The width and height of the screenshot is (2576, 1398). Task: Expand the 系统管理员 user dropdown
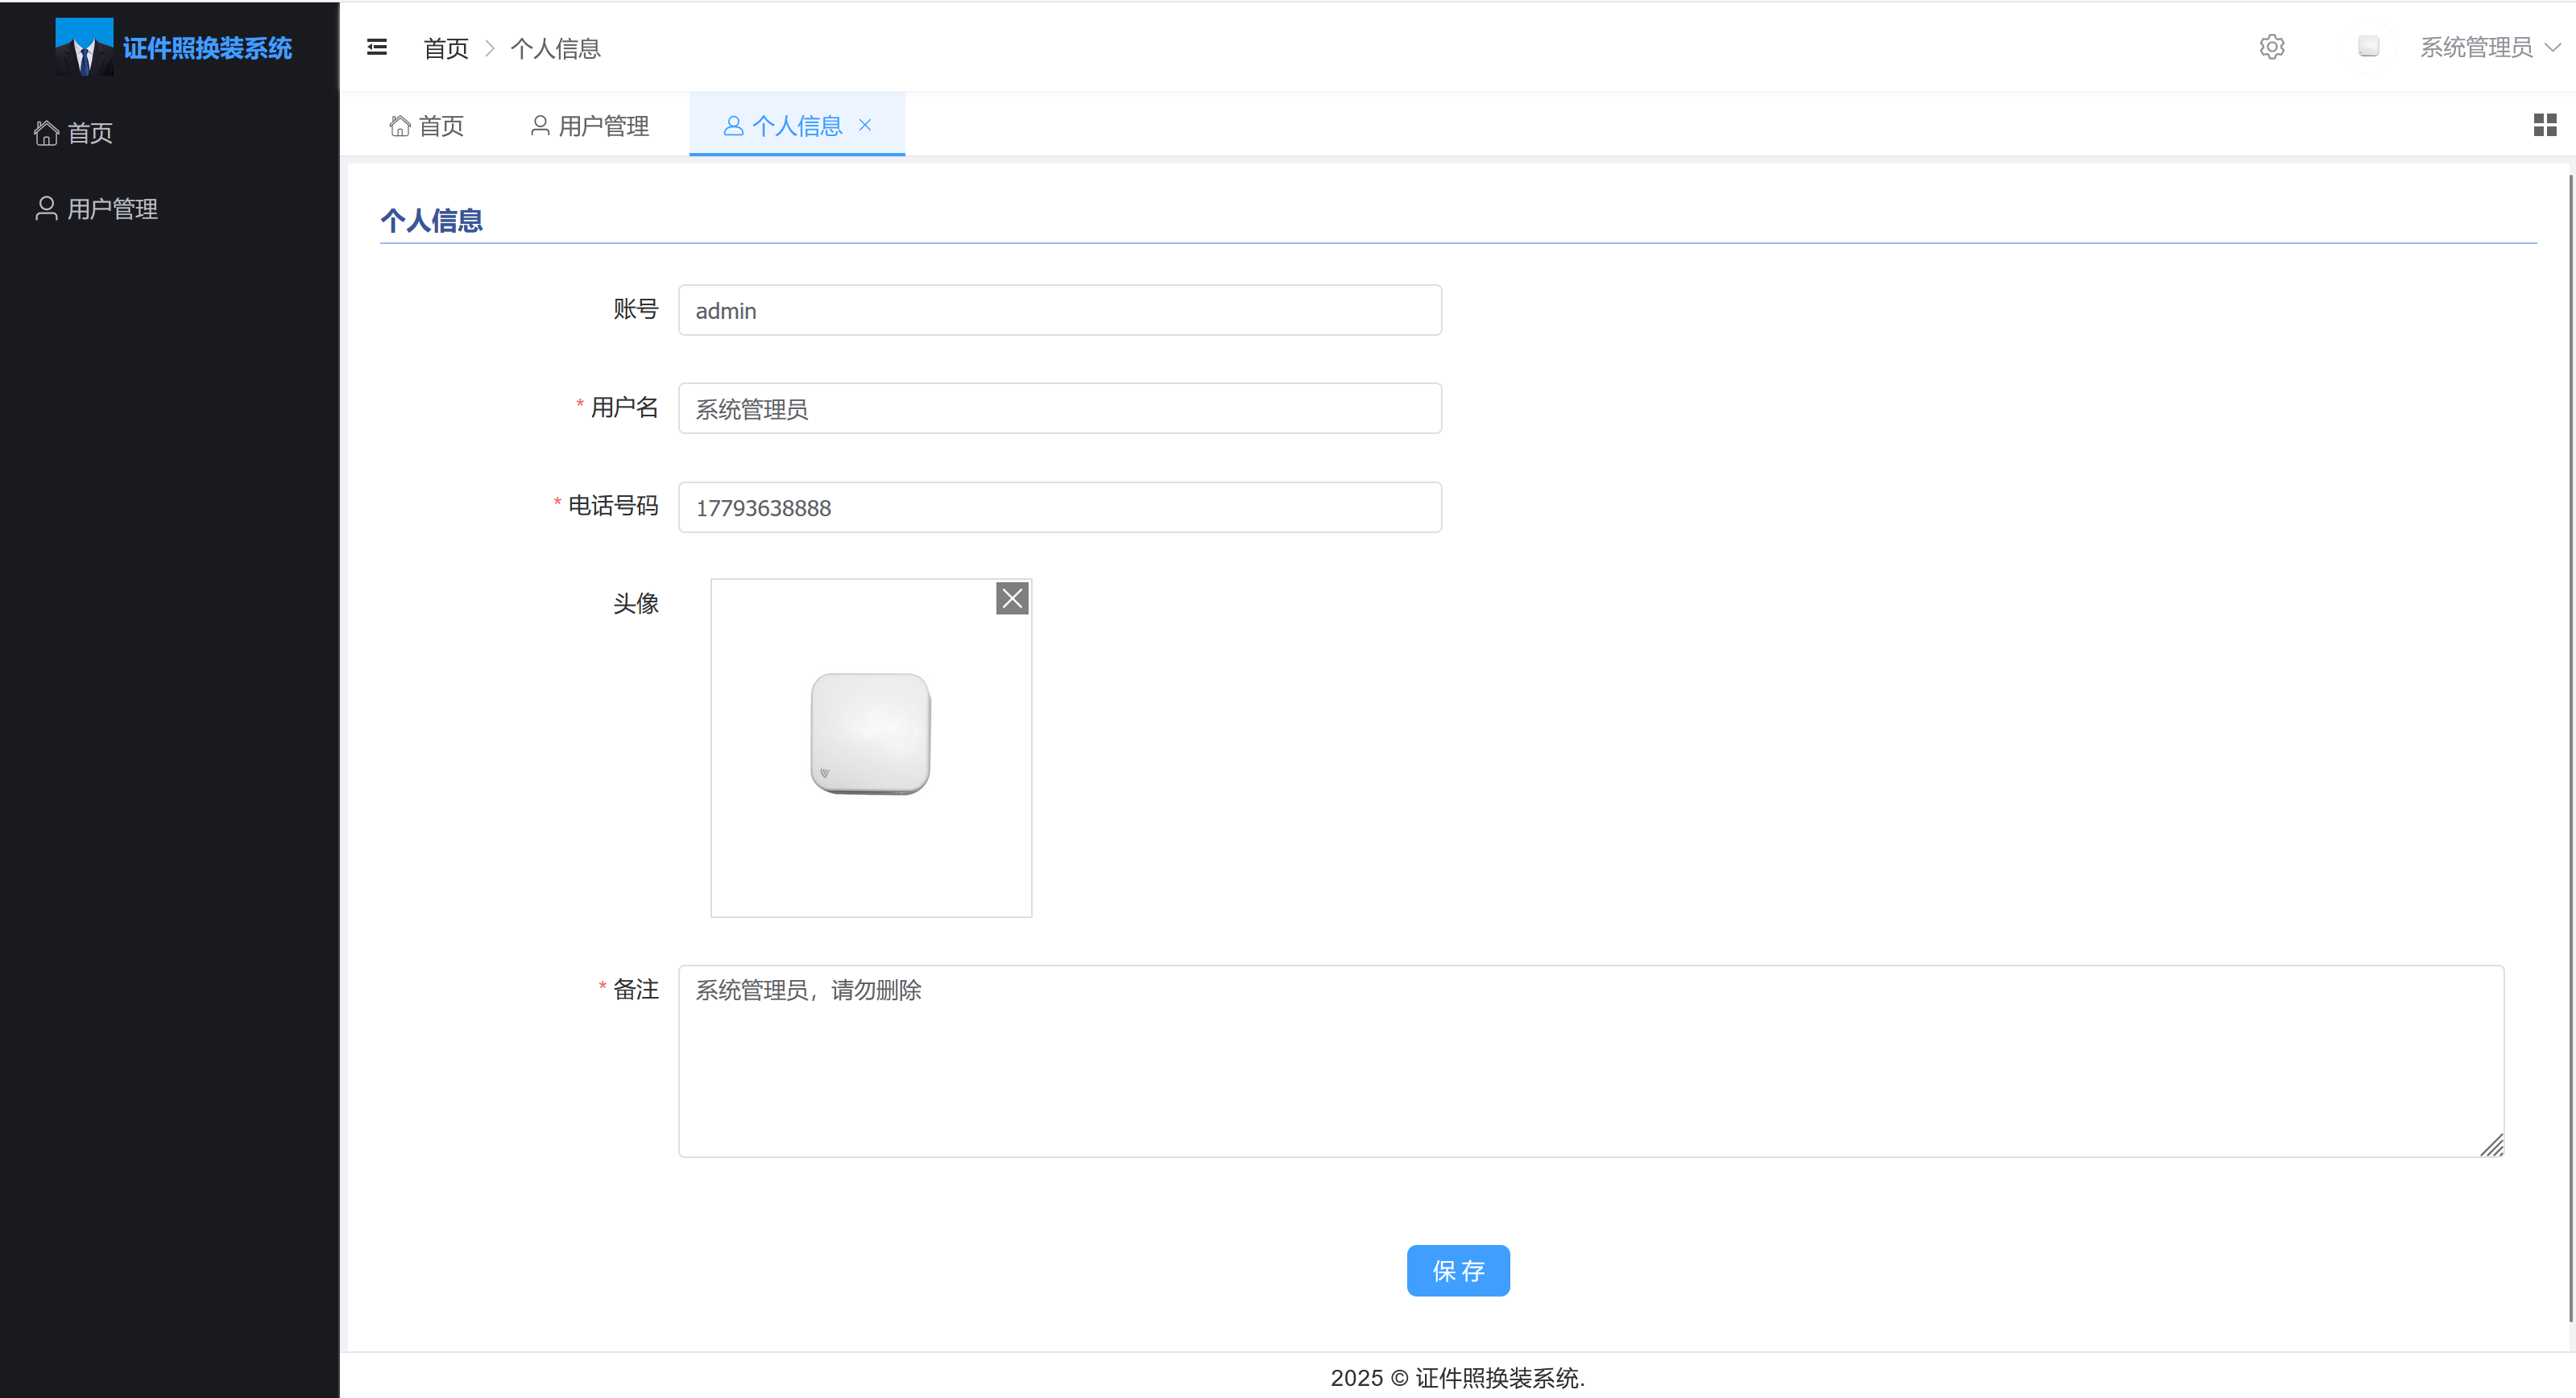click(x=2489, y=47)
